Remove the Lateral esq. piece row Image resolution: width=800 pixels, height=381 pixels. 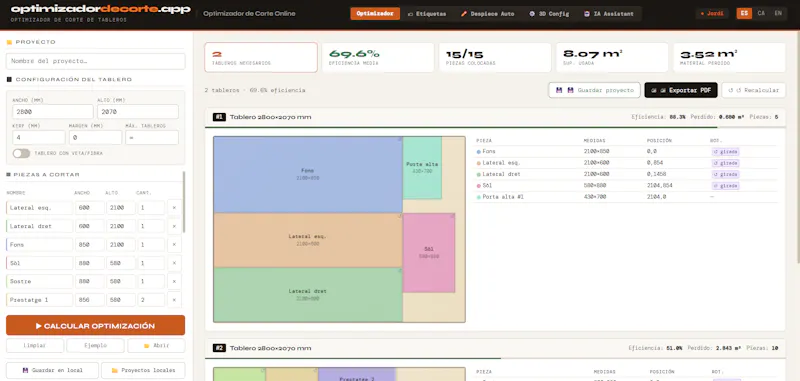click(x=174, y=208)
